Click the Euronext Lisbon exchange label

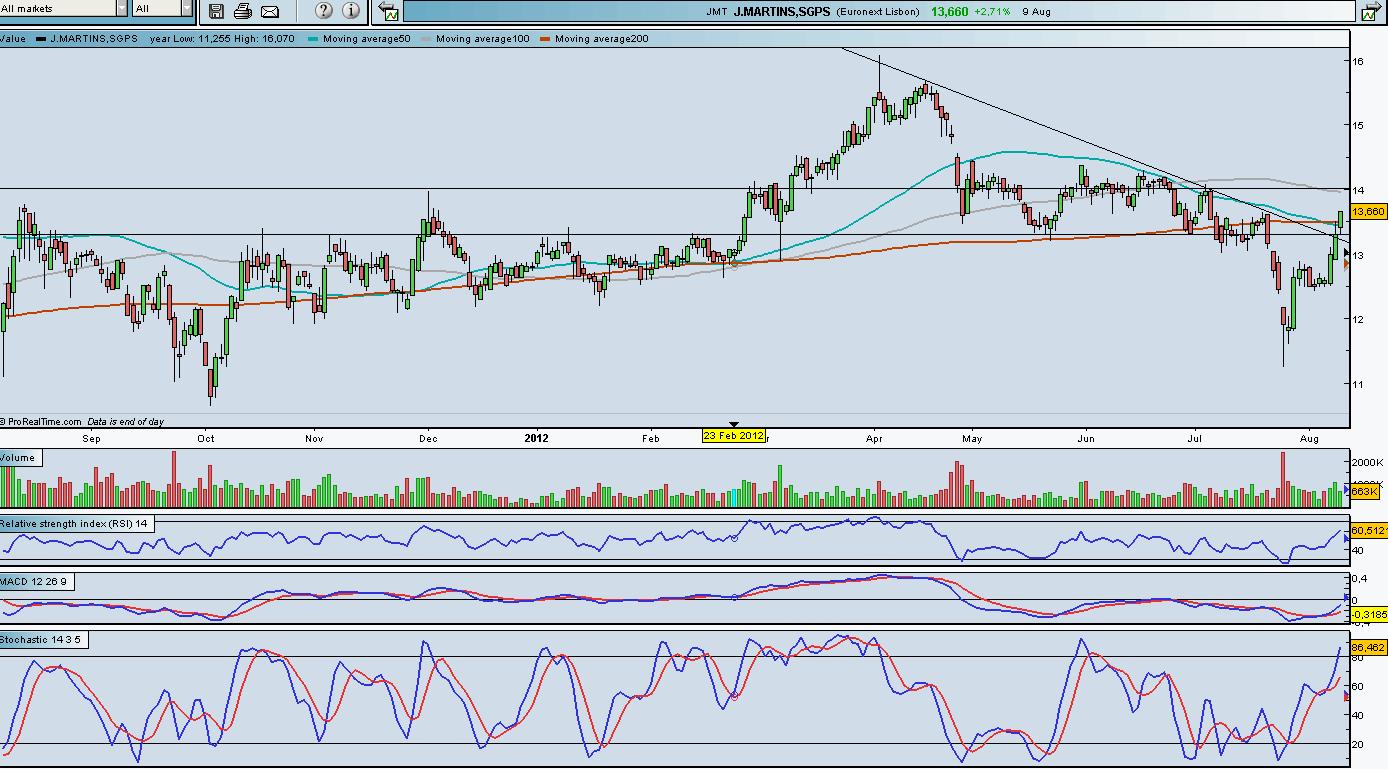click(878, 12)
